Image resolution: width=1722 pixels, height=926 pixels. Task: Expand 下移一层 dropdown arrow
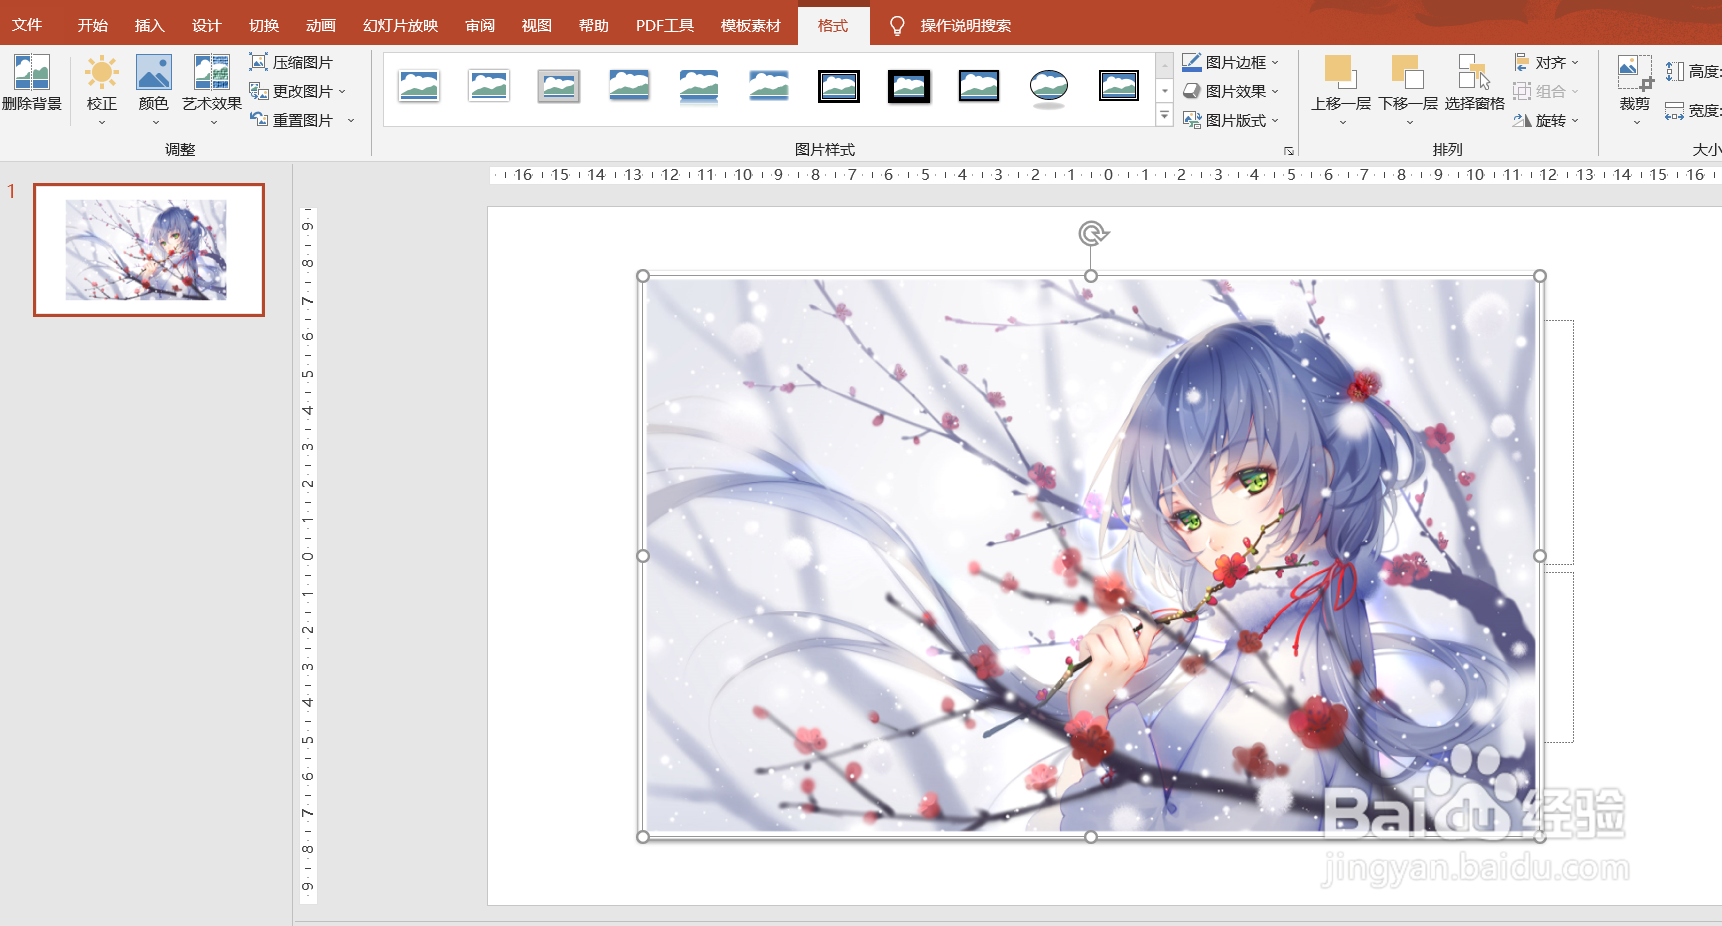pyautogui.click(x=1409, y=123)
